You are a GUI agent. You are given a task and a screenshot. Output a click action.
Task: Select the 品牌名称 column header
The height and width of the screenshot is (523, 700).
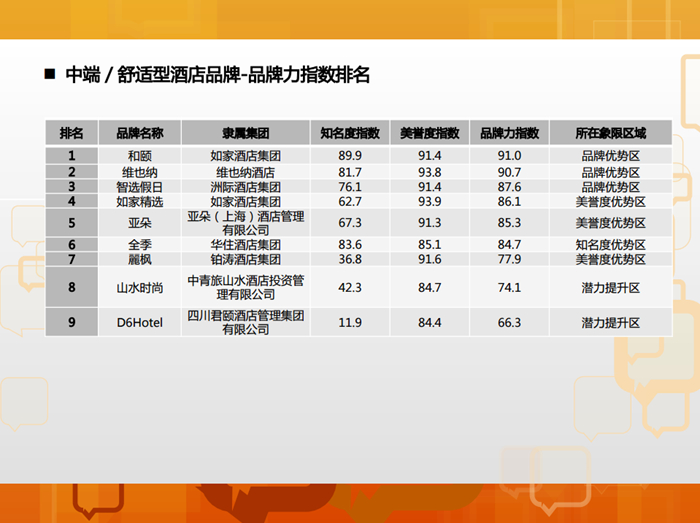(140, 133)
